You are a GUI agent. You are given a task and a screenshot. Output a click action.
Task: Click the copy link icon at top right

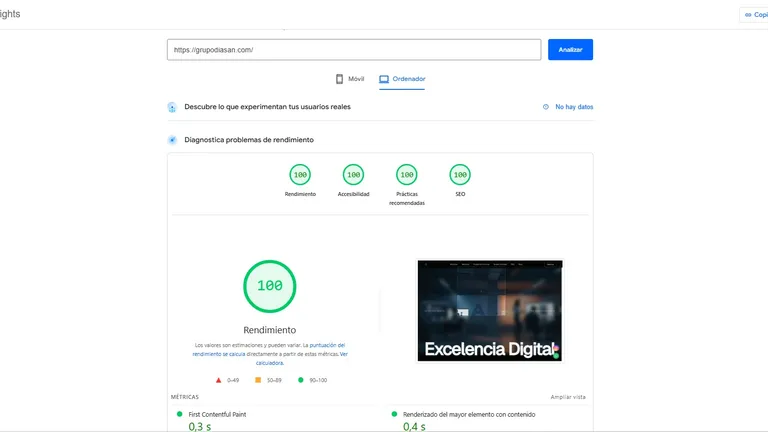747,15
